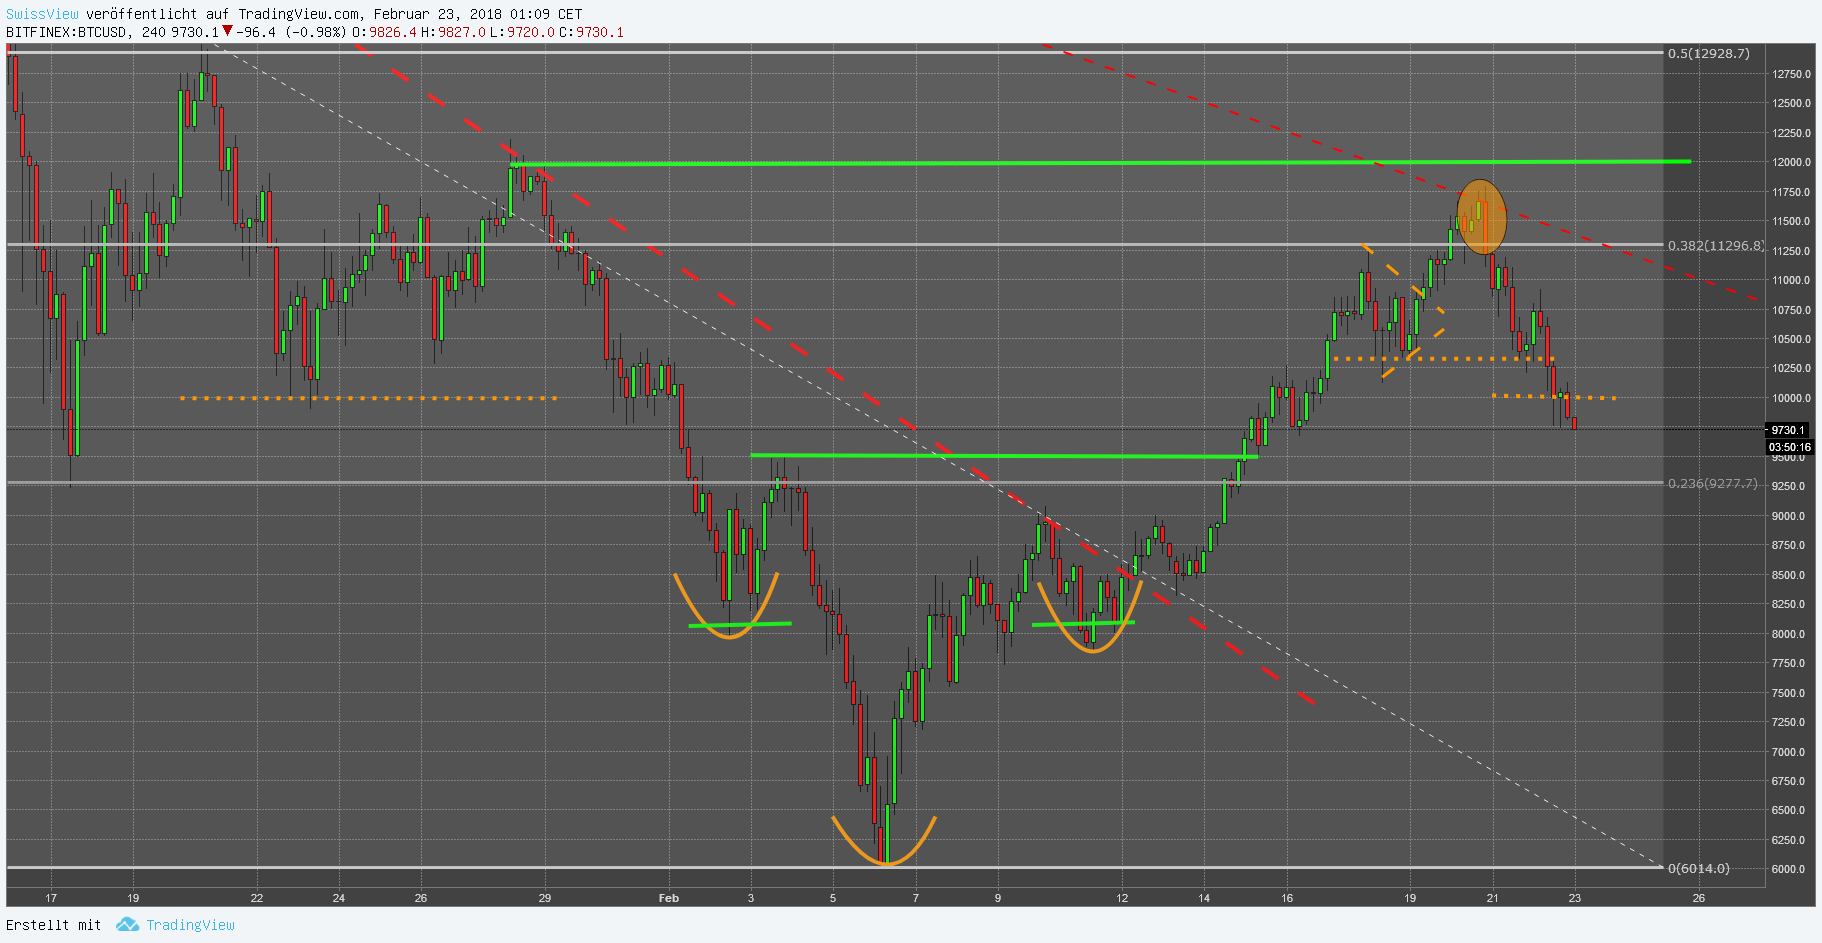Click the -96.4 (-0.98%) change value
This screenshot has width=1822, height=943.
tap(291, 32)
